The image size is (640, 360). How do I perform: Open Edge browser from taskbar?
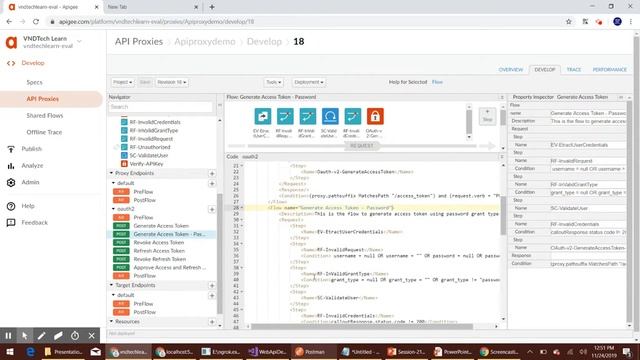(x=31, y=351)
